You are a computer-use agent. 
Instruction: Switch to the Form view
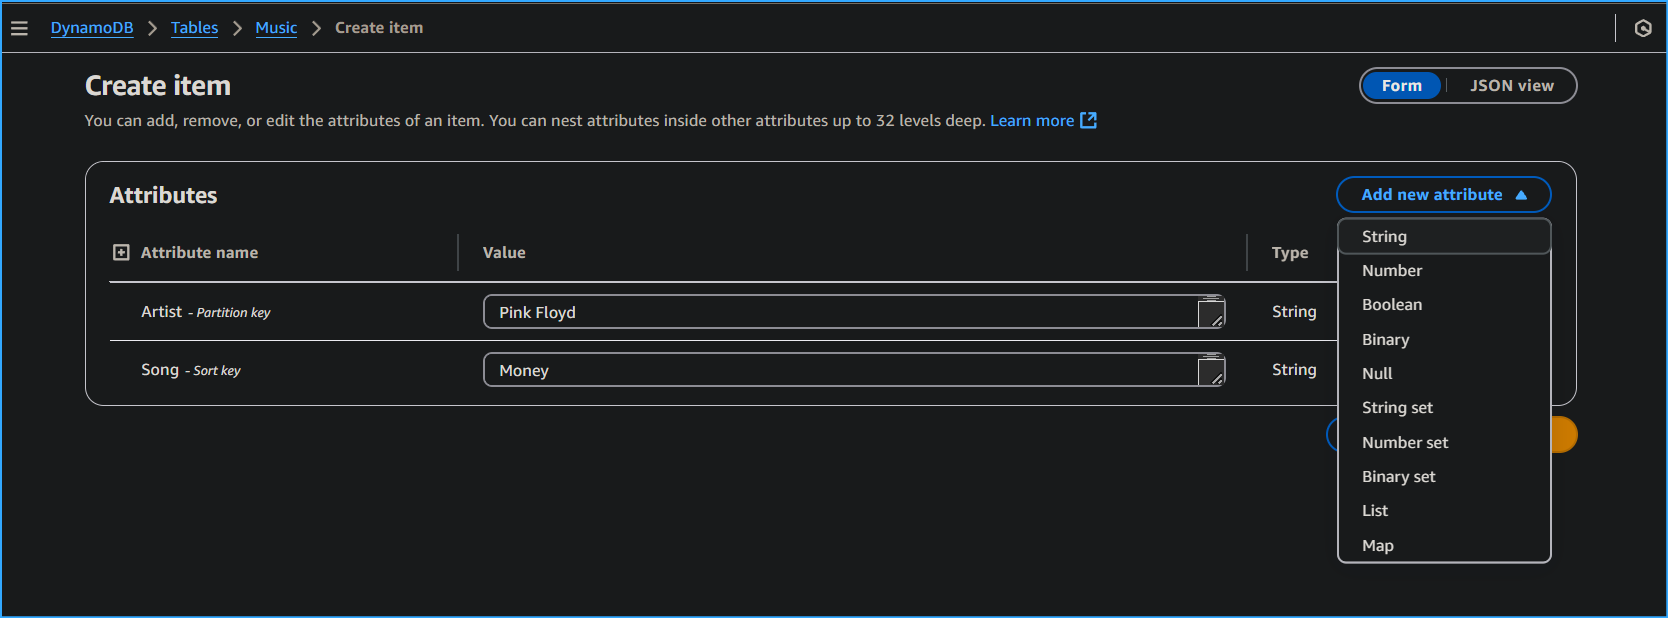[x=1401, y=86]
